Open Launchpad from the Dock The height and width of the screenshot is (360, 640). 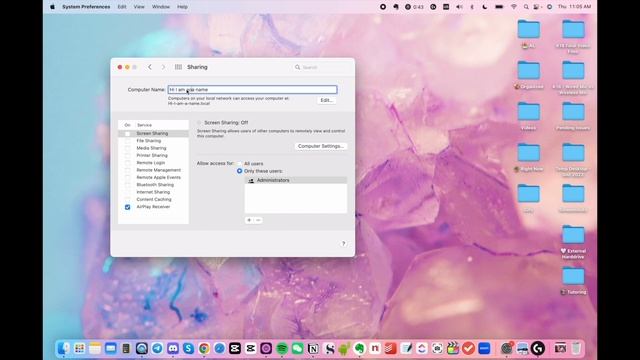pyautogui.click(x=80, y=348)
